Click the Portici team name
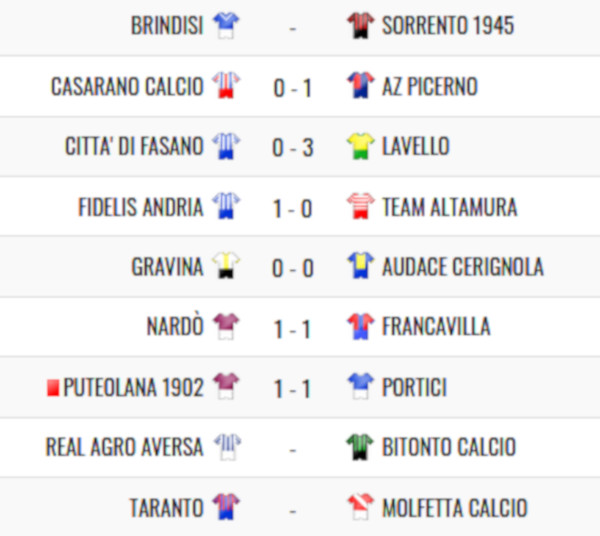Viewport: 600px width, 536px height. coord(414,387)
